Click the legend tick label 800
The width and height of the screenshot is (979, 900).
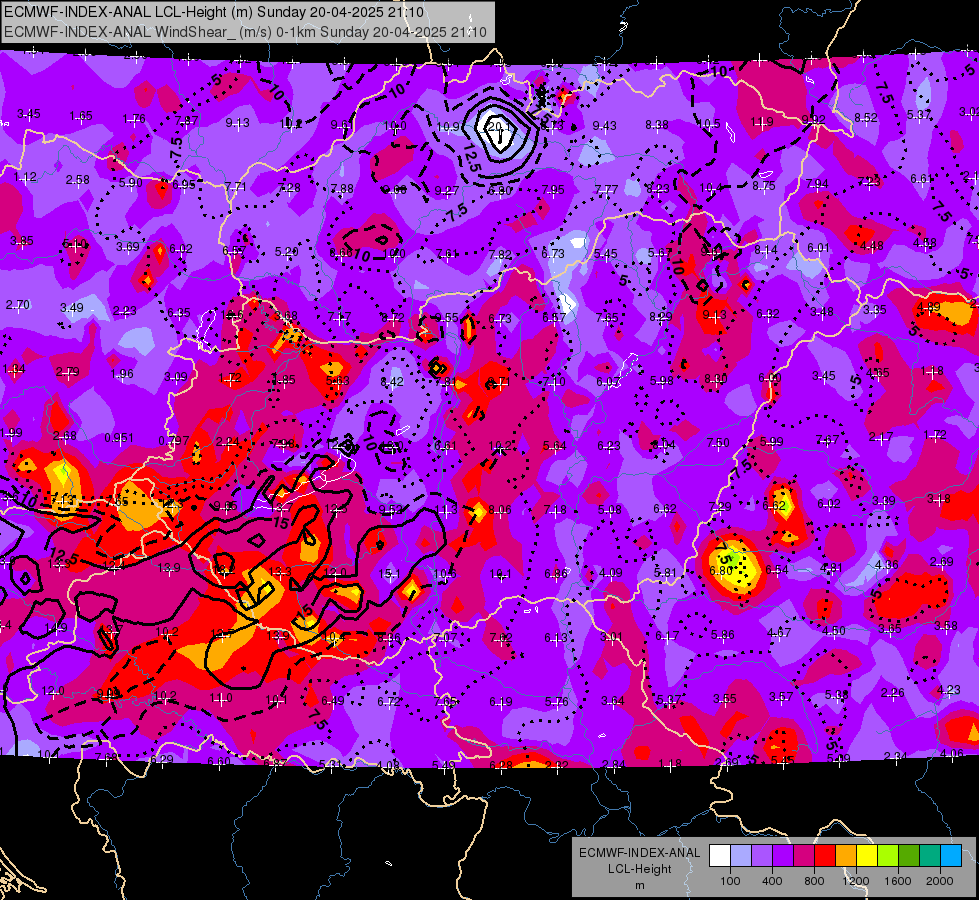(814, 881)
